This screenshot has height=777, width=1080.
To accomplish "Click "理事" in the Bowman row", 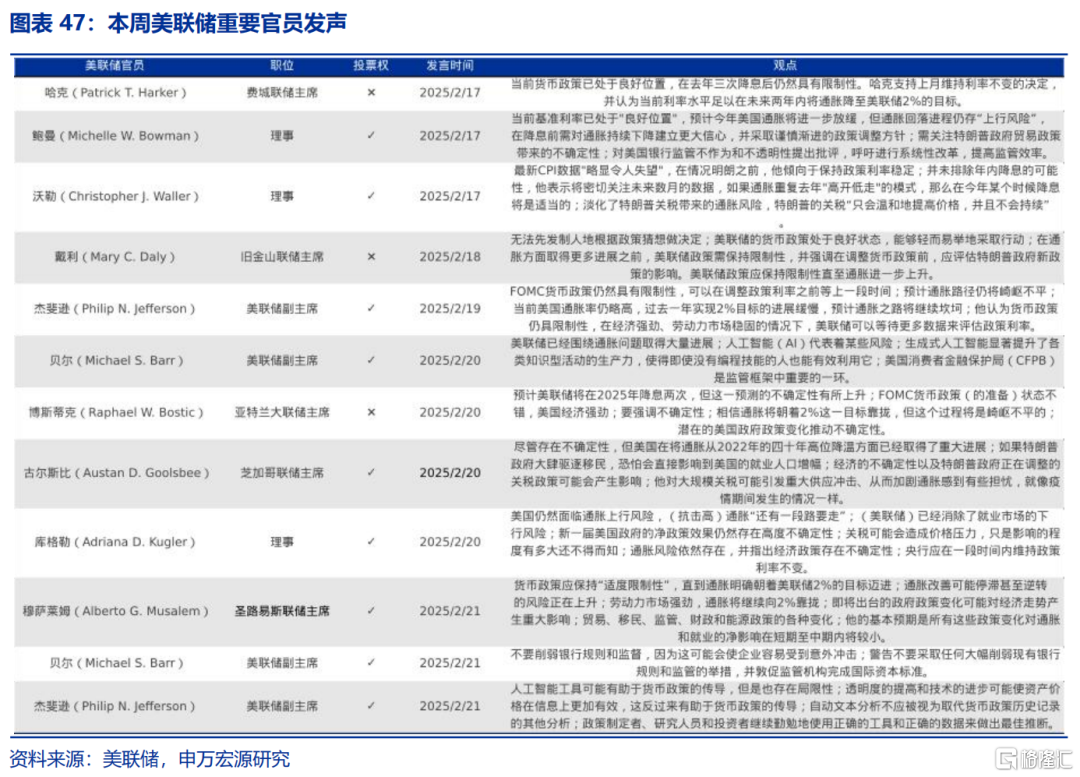I will coord(282,136).
